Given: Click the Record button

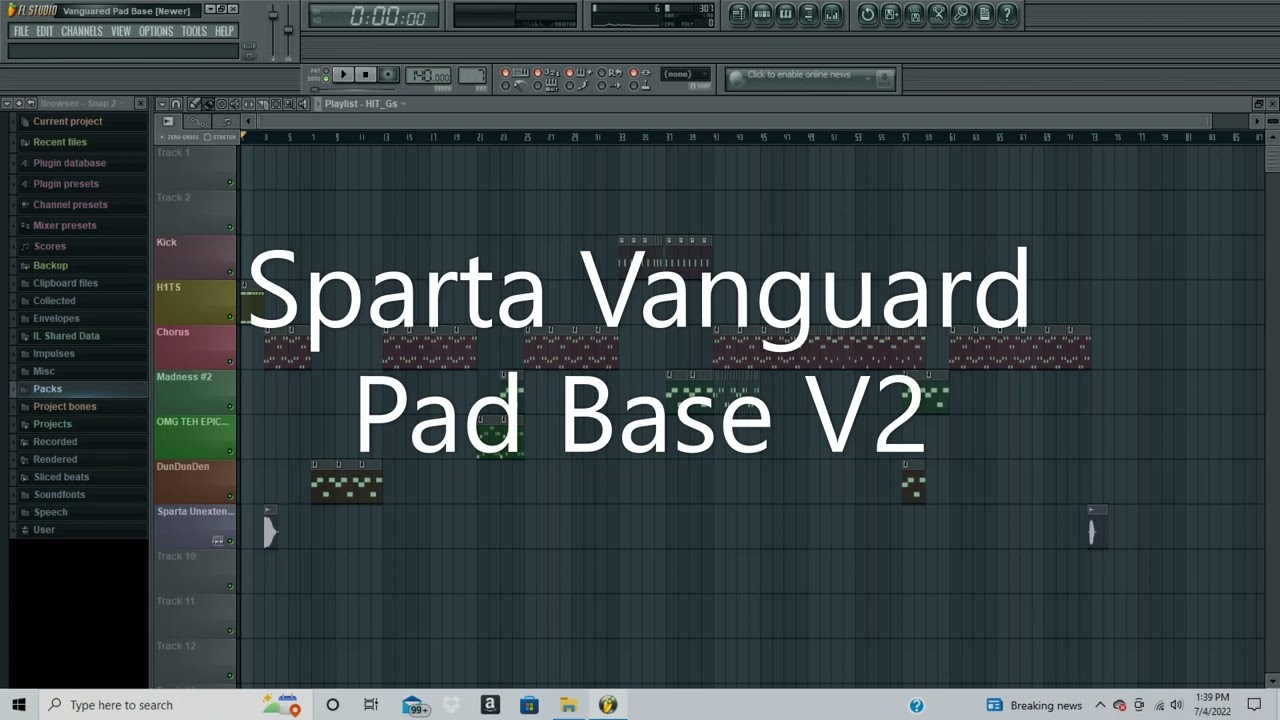Looking at the screenshot, I should click(x=388, y=74).
